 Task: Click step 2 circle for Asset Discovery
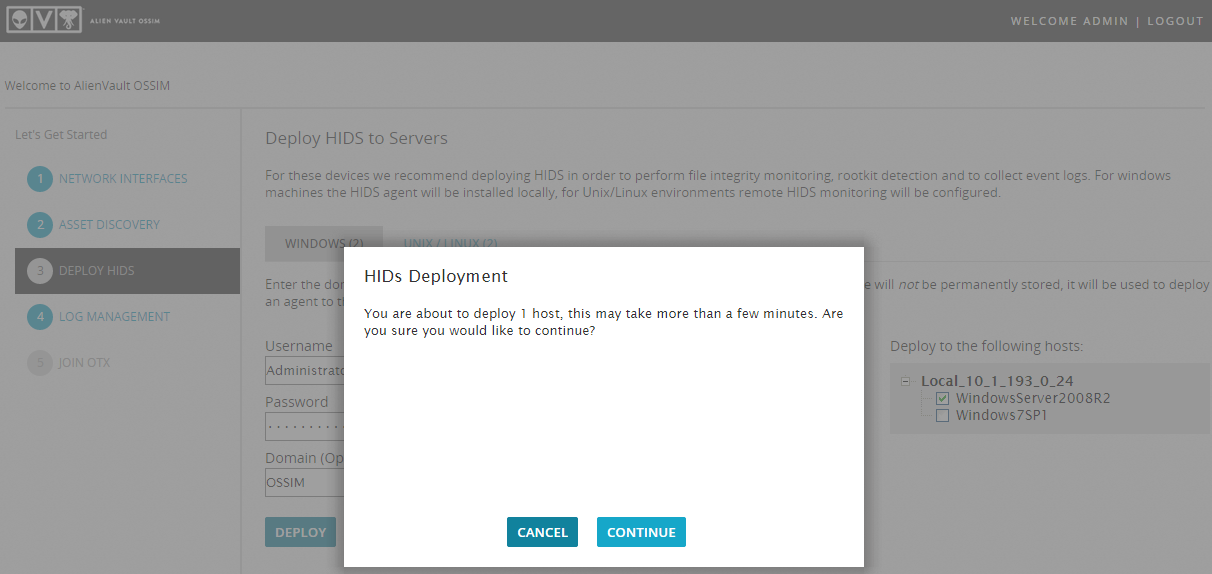[40, 225]
